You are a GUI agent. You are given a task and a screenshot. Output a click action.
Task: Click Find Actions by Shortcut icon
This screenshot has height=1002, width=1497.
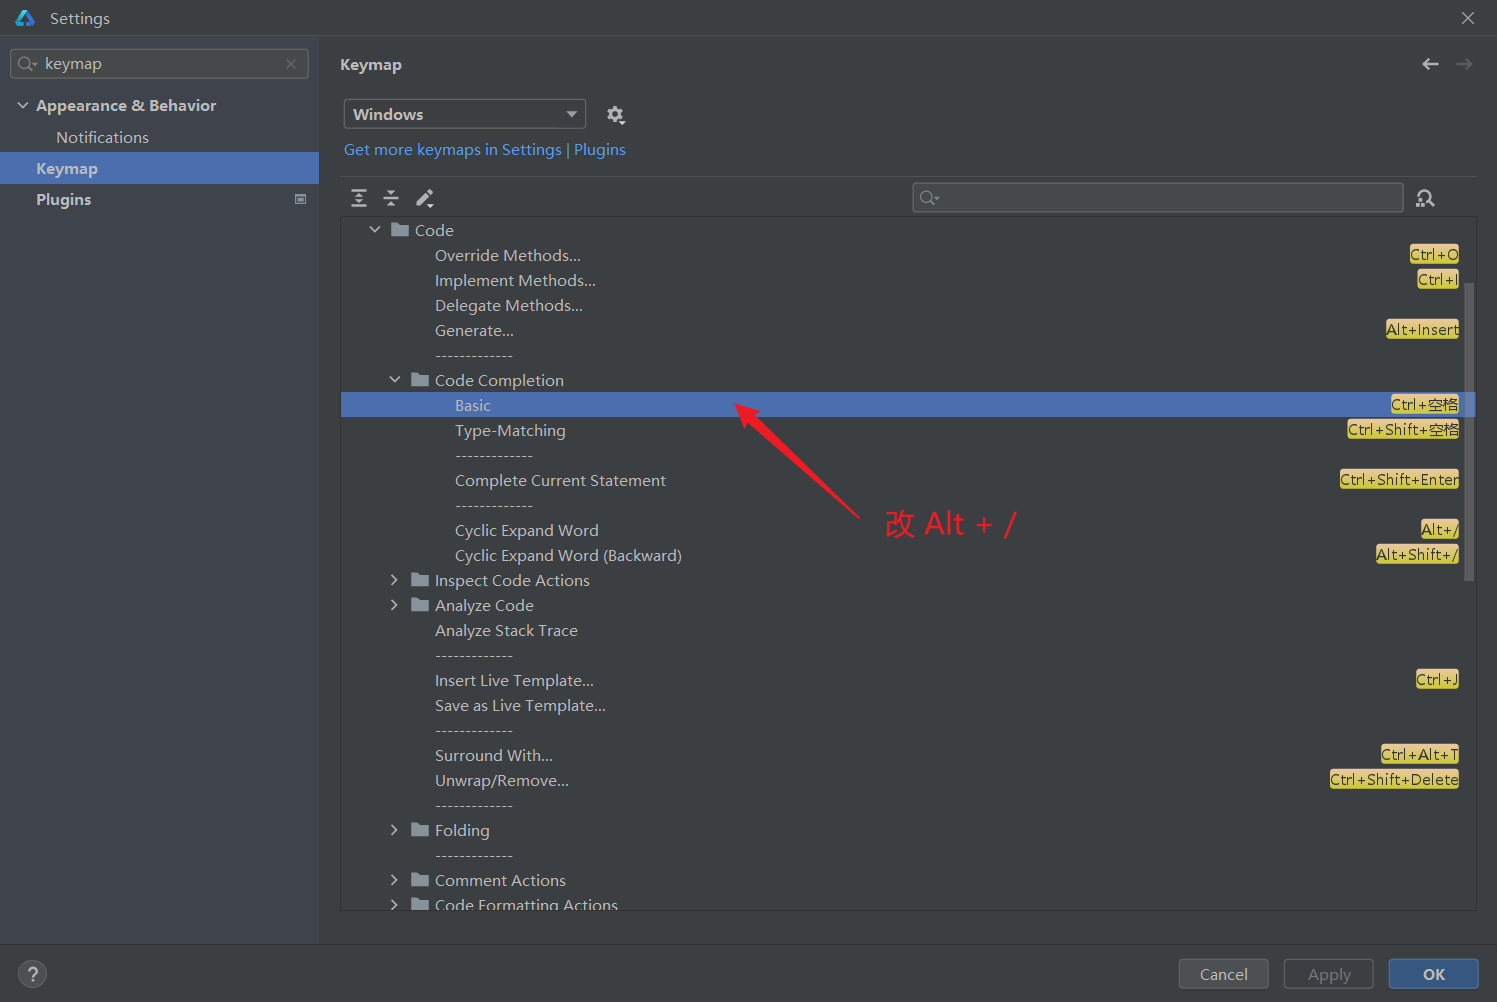click(x=1425, y=198)
